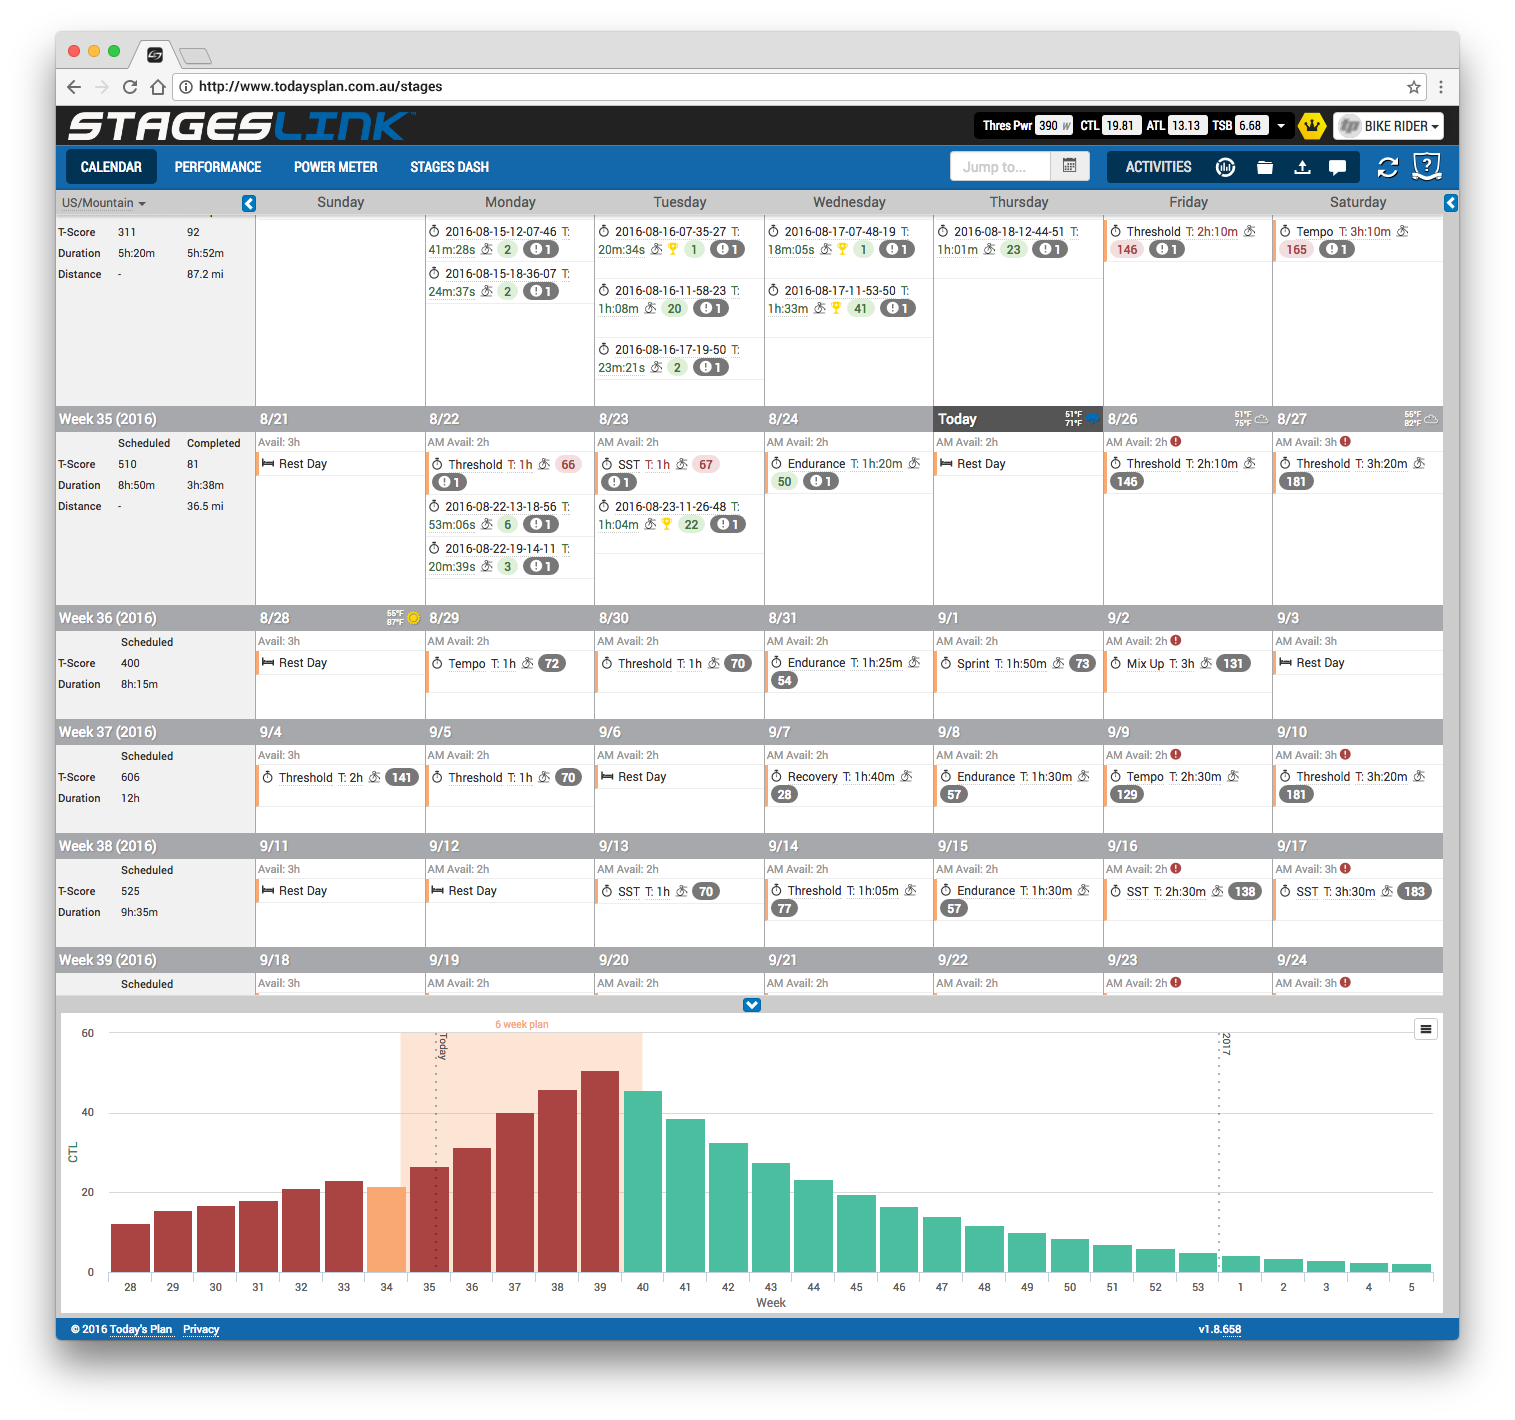Viewport: 1515px width, 1420px height.
Task: Click the ACTIVITIES button
Action: pos(1158,167)
